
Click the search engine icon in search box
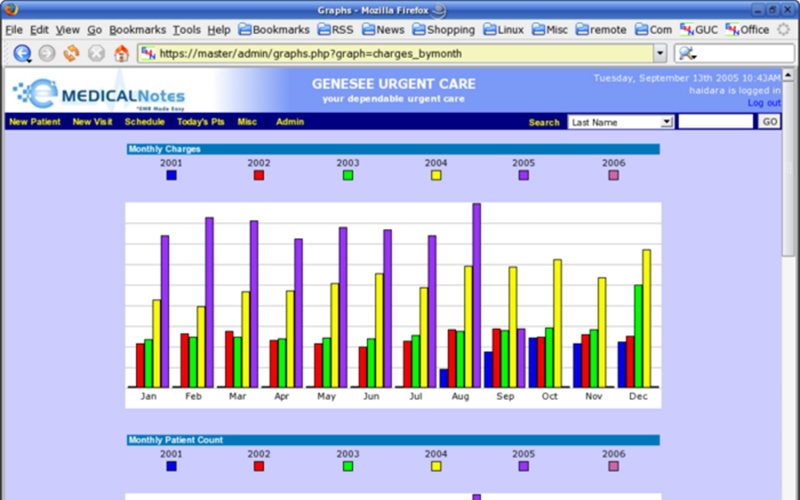687,53
